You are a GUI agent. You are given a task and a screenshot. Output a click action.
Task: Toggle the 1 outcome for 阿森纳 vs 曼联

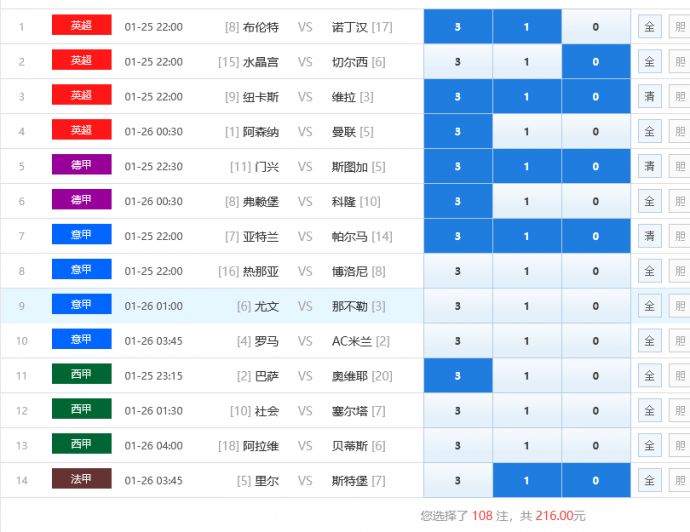[527, 131]
